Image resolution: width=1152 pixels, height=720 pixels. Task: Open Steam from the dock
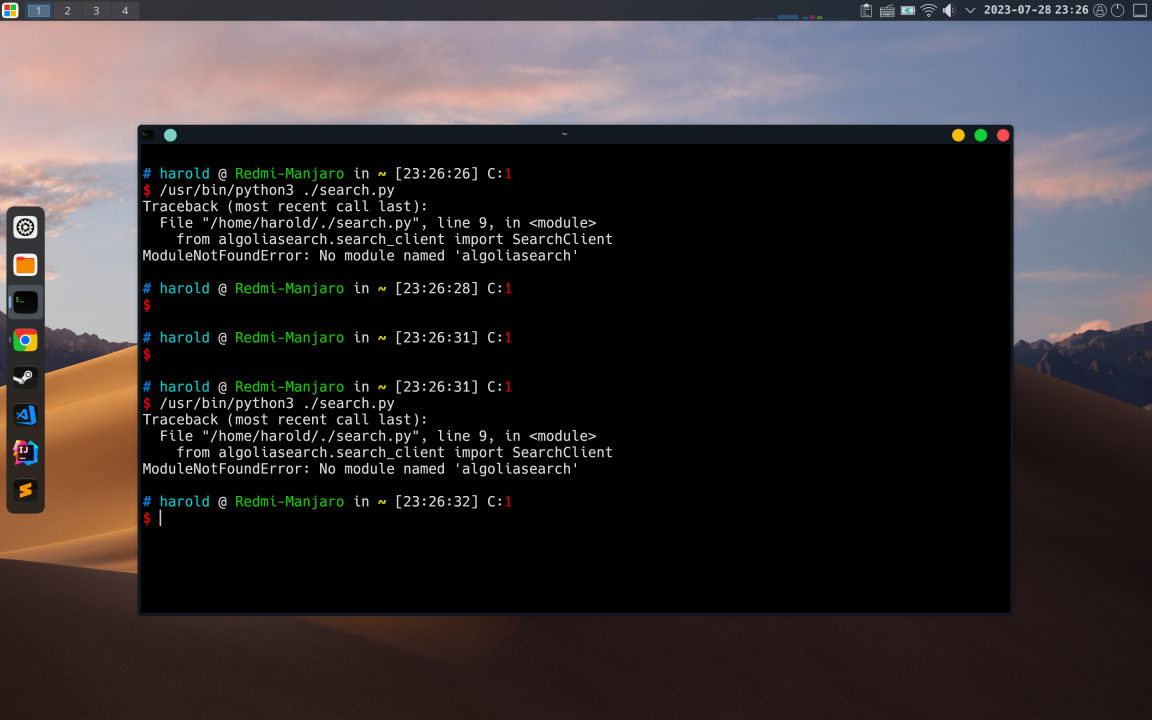coord(25,378)
